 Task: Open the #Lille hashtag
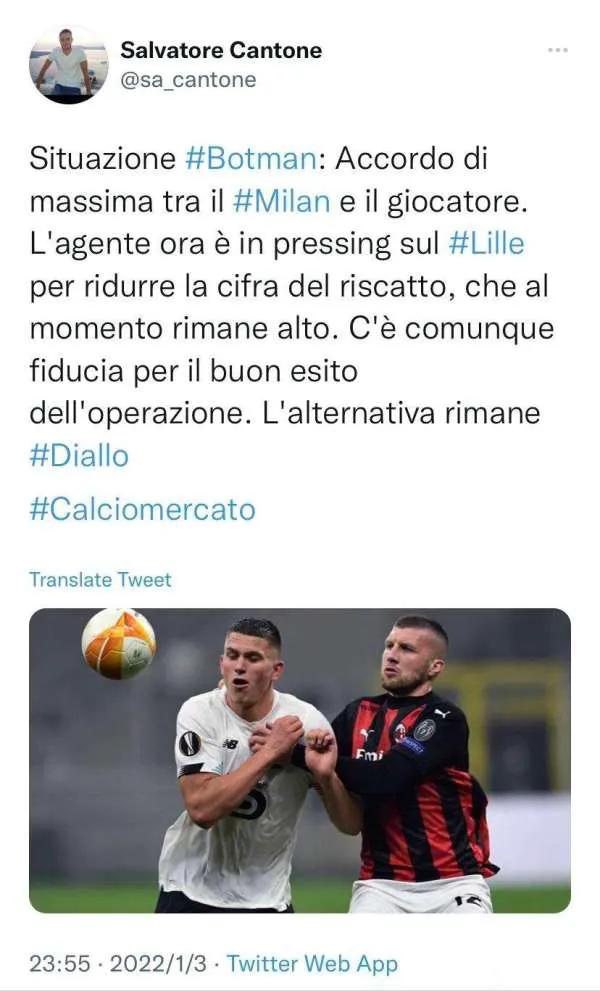(x=486, y=243)
